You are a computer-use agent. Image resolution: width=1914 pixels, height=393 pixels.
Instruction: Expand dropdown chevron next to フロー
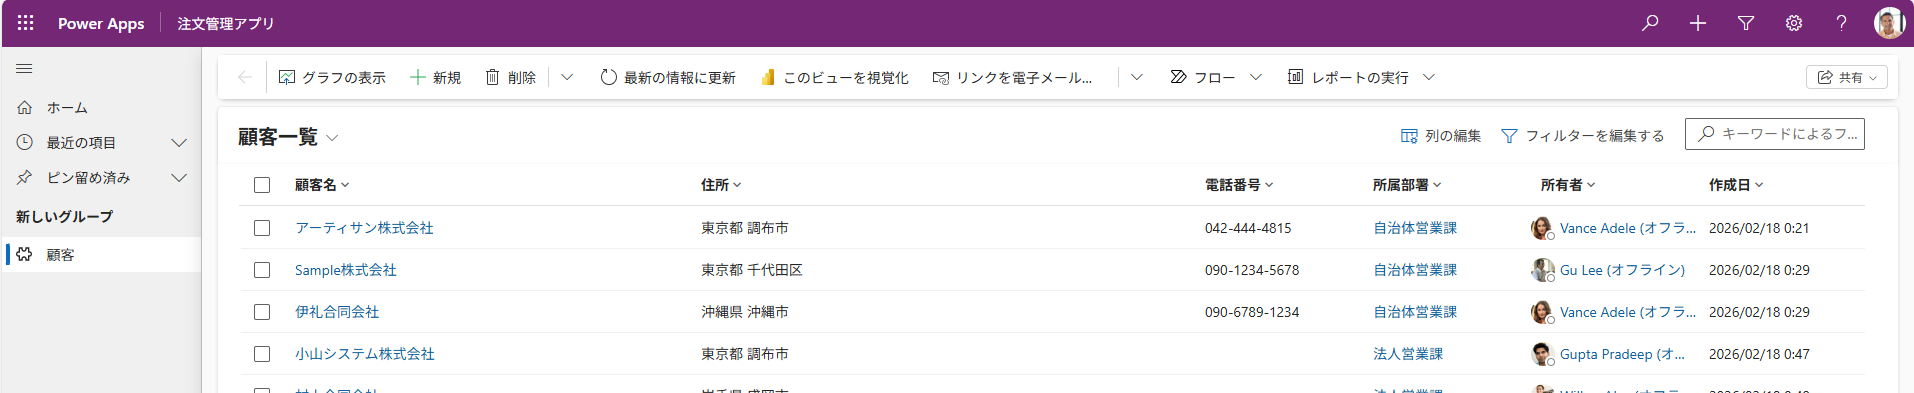(x=1256, y=77)
